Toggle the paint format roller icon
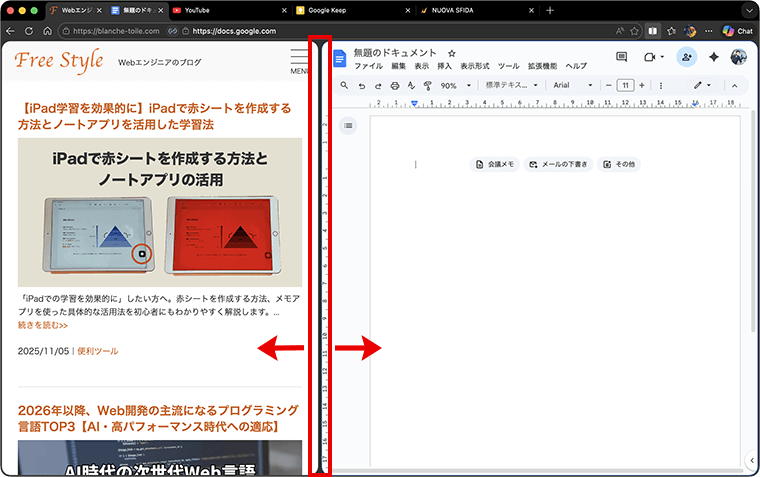 (428, 86)
